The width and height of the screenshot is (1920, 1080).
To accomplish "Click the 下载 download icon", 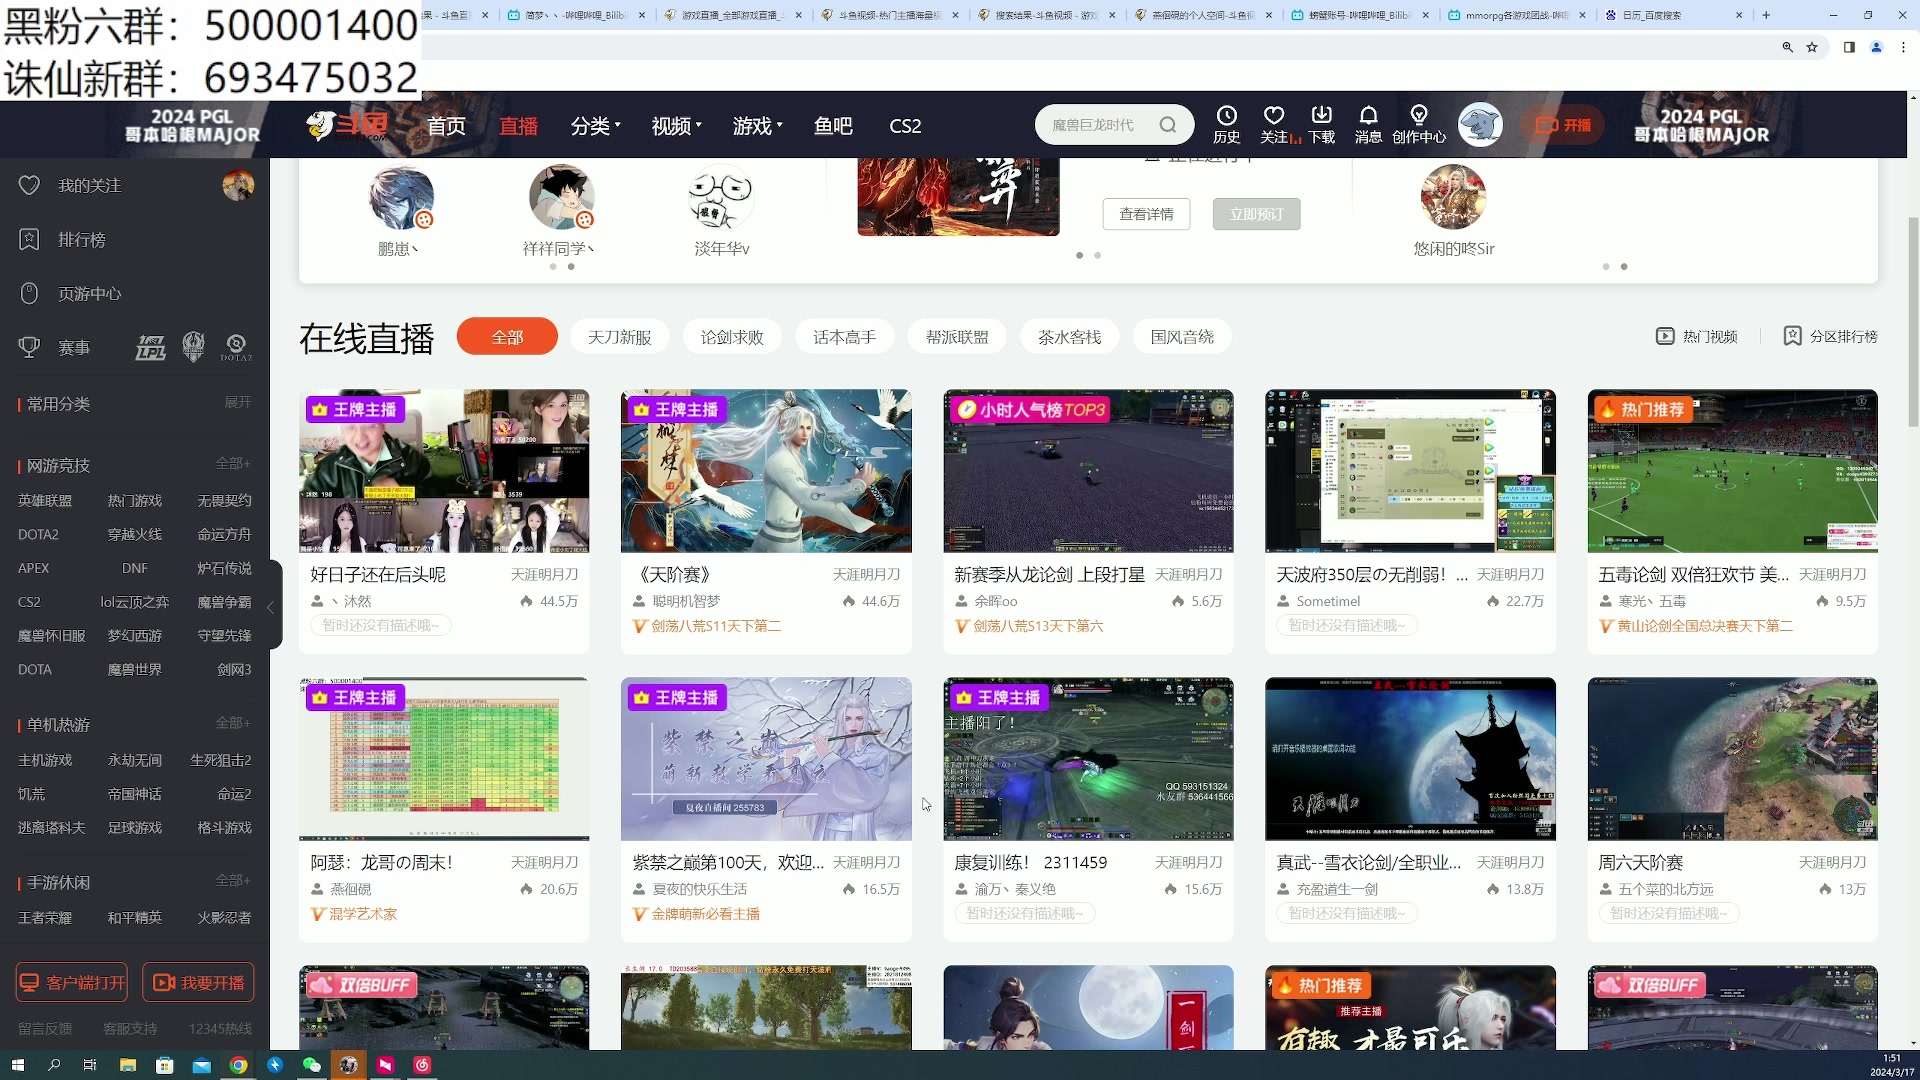I will [1321, 123].
